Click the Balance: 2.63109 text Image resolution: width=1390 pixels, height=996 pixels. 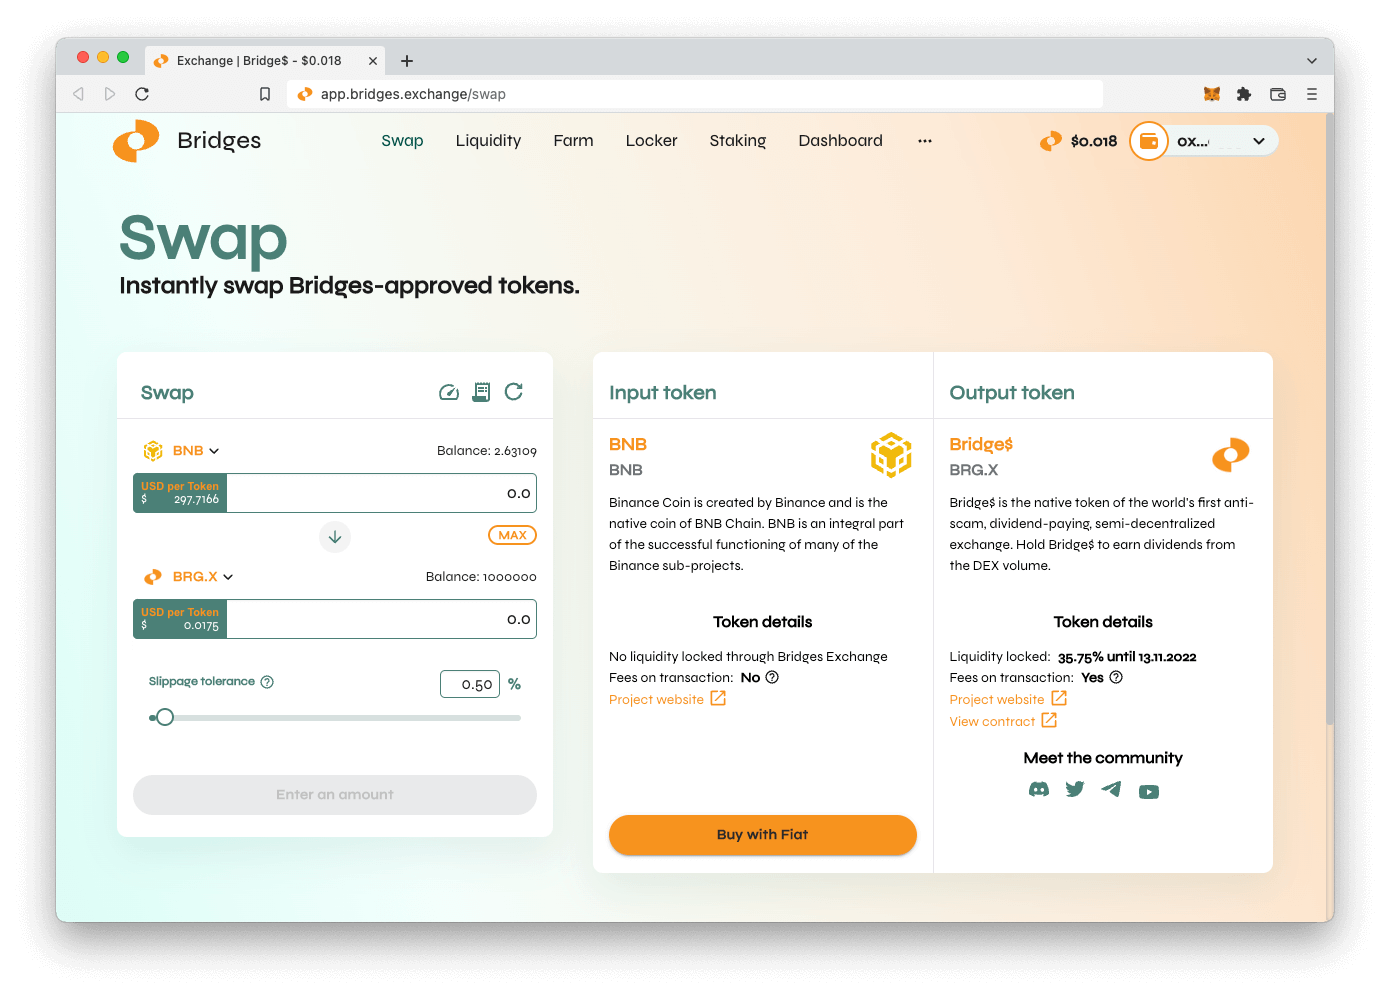[x=487, y=451]
